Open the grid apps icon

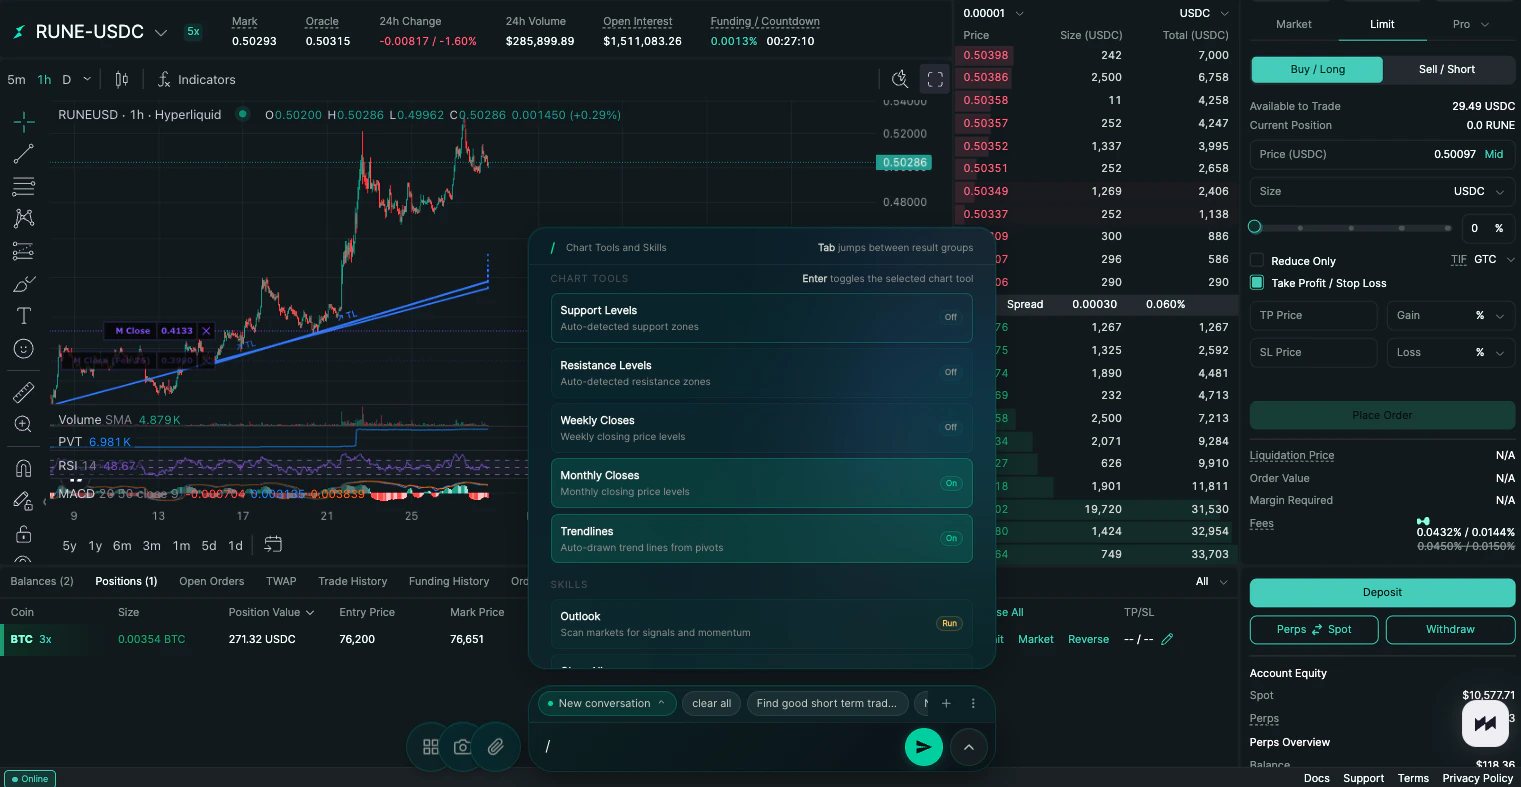[x=431, y=747]
